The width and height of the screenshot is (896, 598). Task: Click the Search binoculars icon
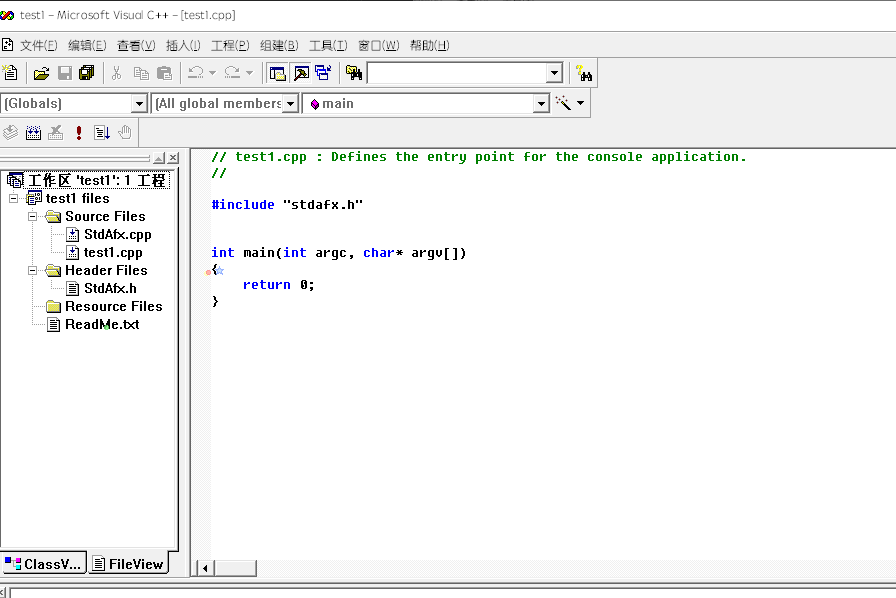(584, 73)
